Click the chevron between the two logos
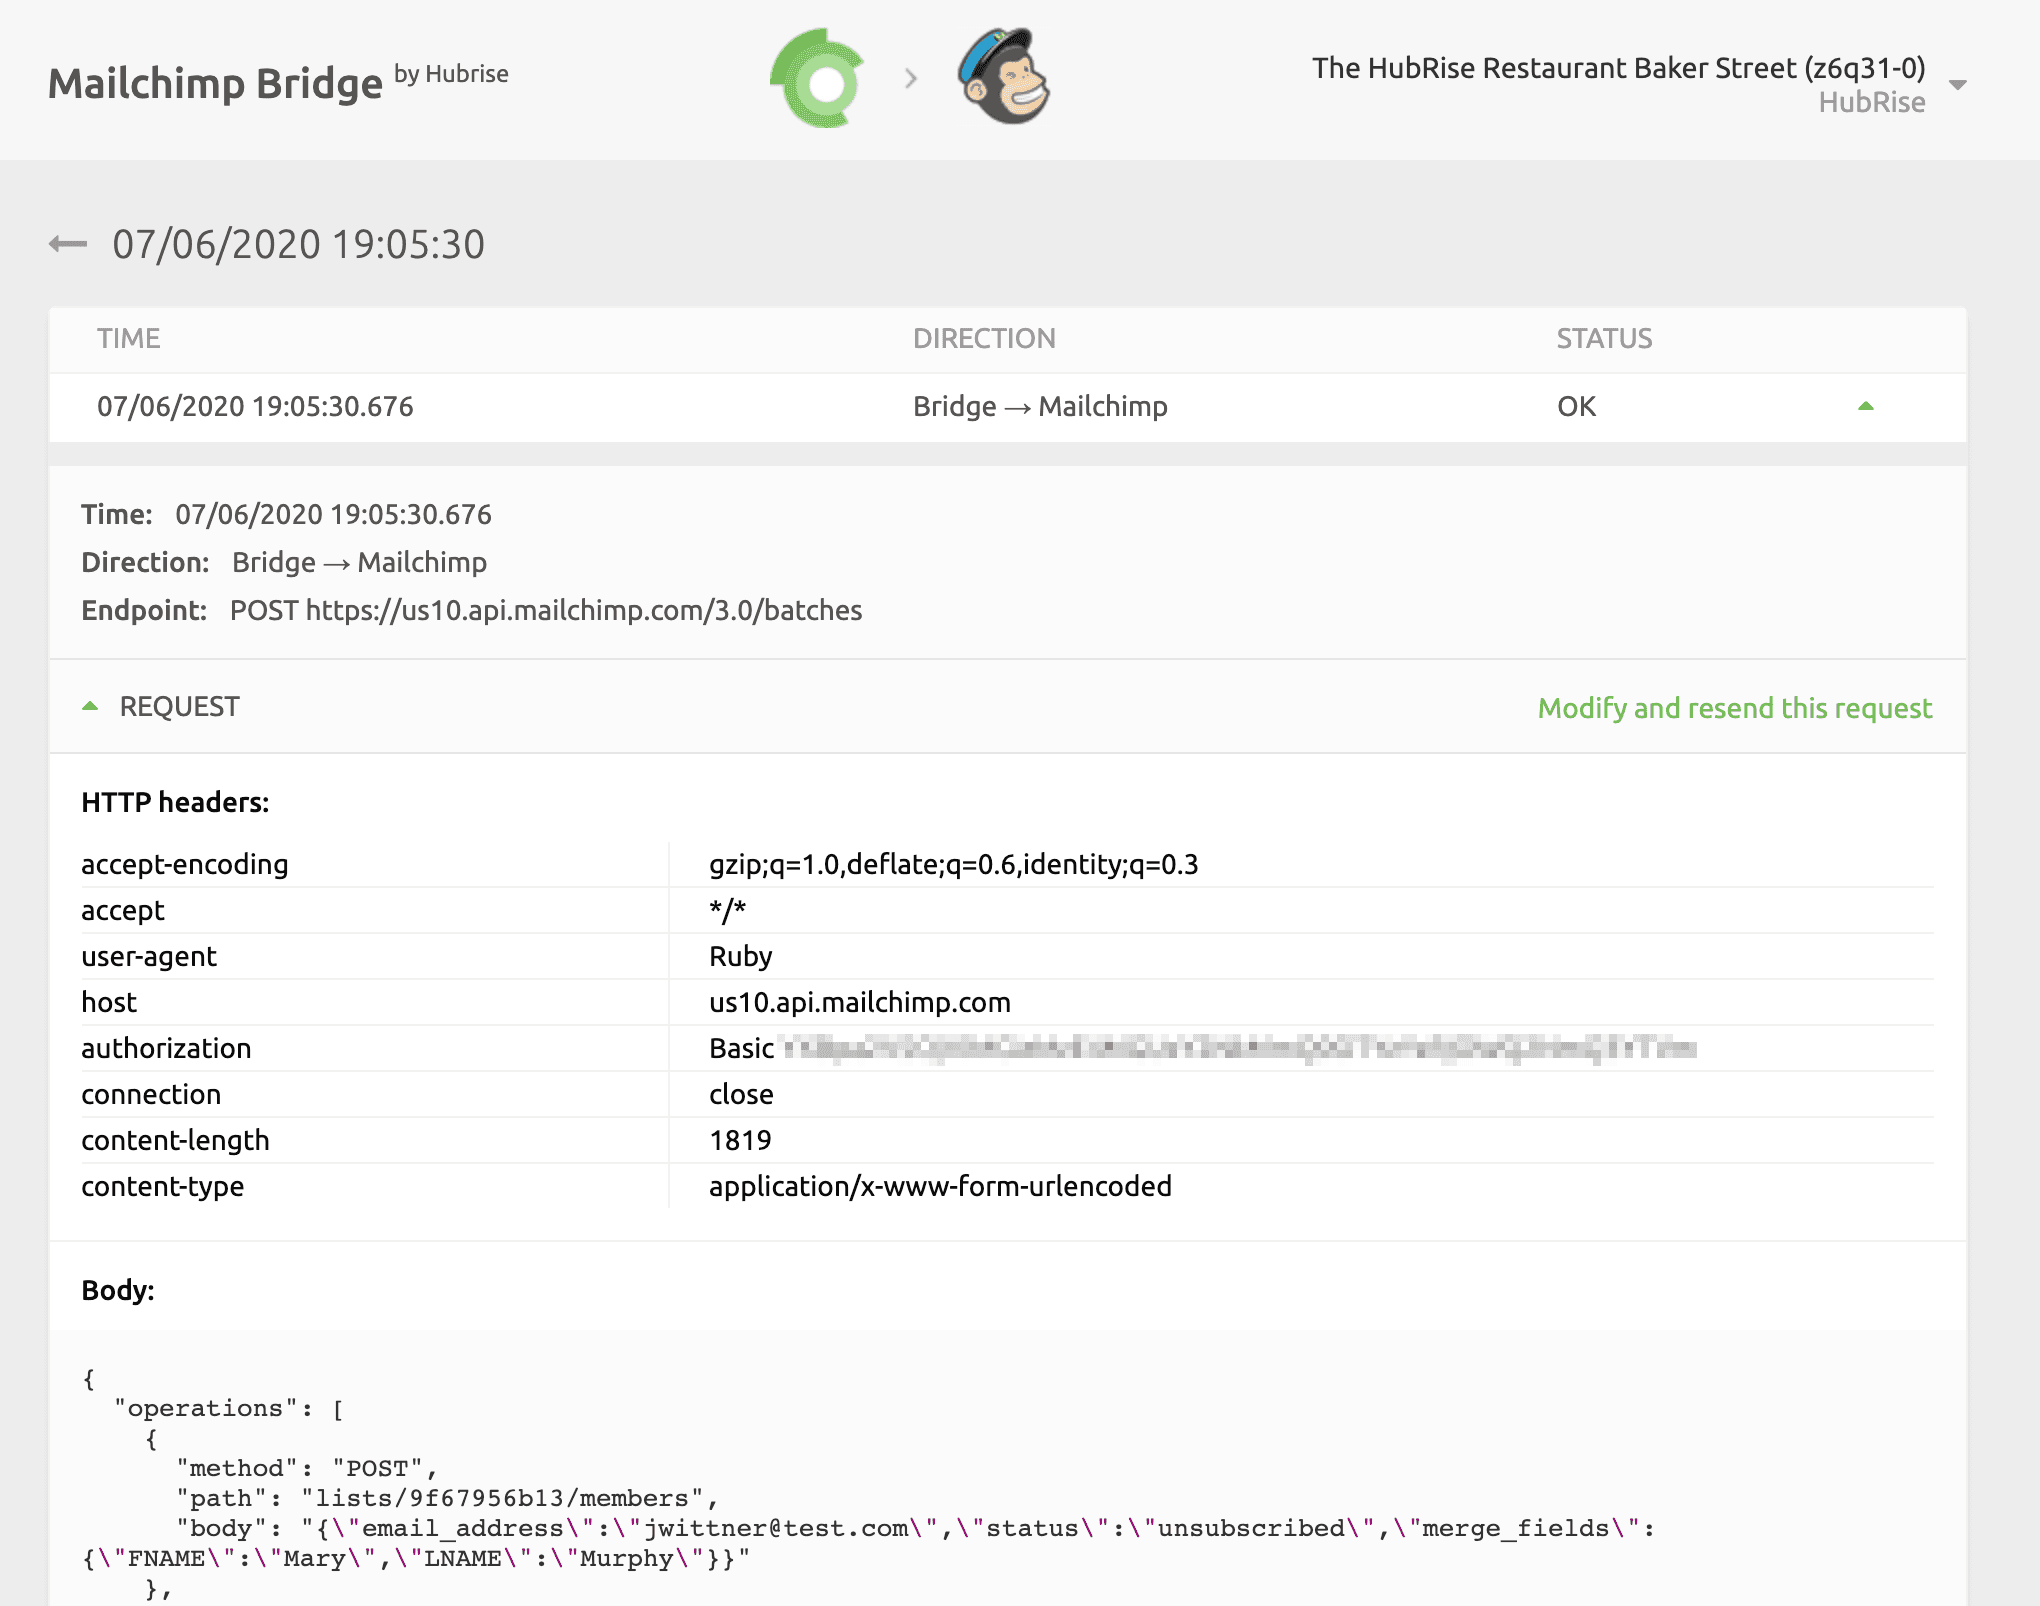 click(x=910, y=78)
